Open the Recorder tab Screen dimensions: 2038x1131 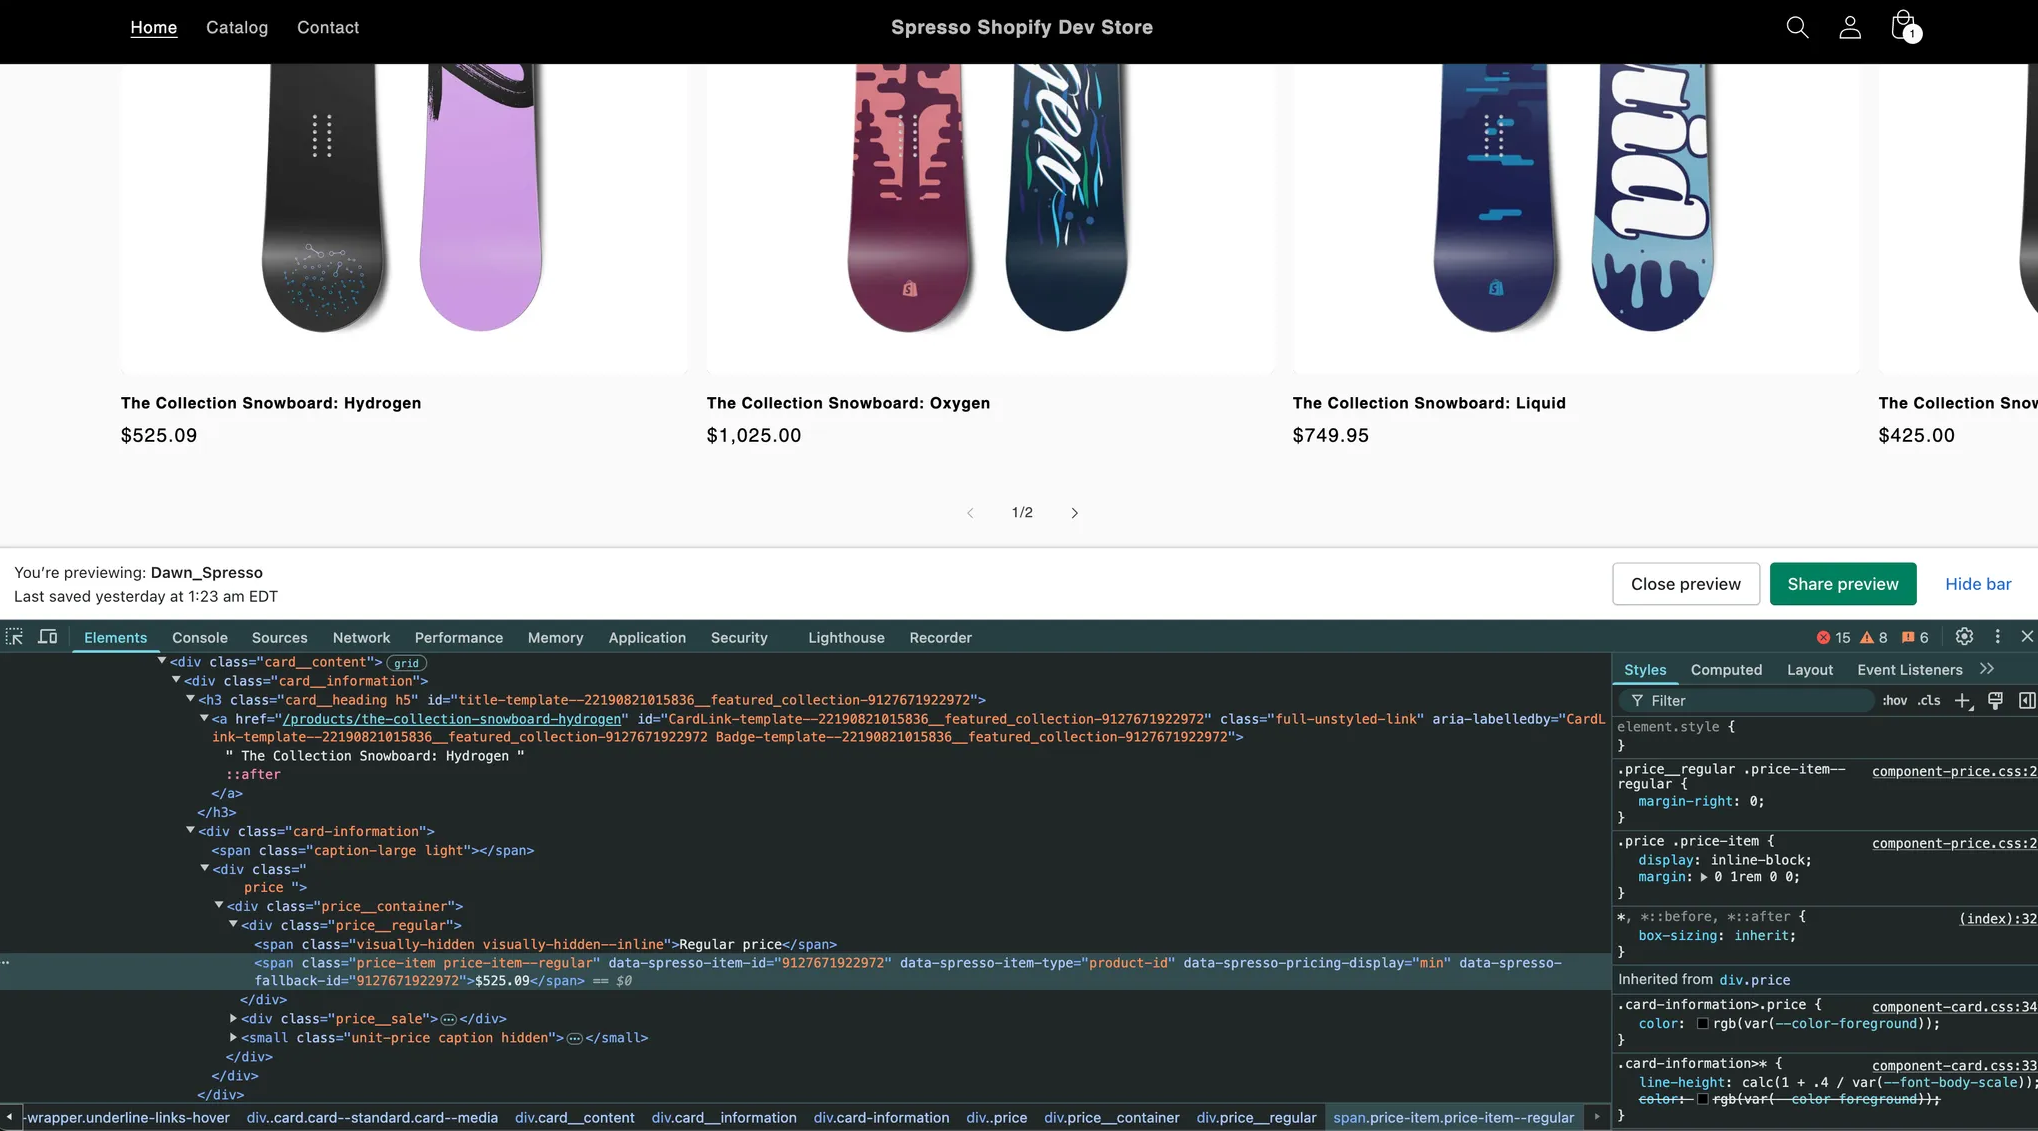point(940,638)
